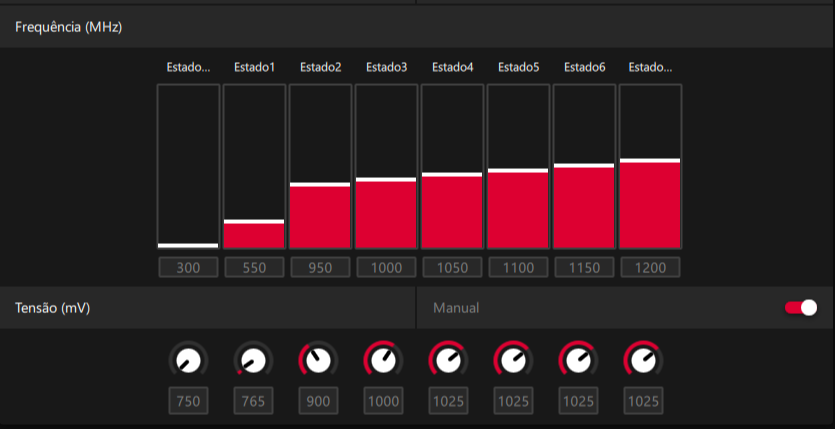Adjust the Estado5 frequency slider bar
The width and height of the screenshot is (835, 429).
[x=519, y=167]
